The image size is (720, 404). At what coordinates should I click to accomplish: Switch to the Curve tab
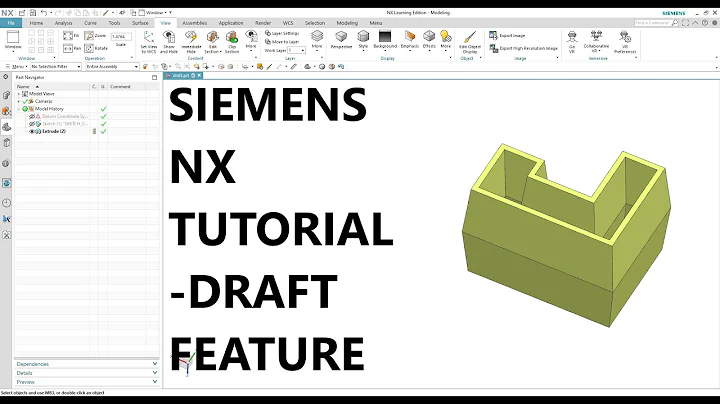[90, 23]
